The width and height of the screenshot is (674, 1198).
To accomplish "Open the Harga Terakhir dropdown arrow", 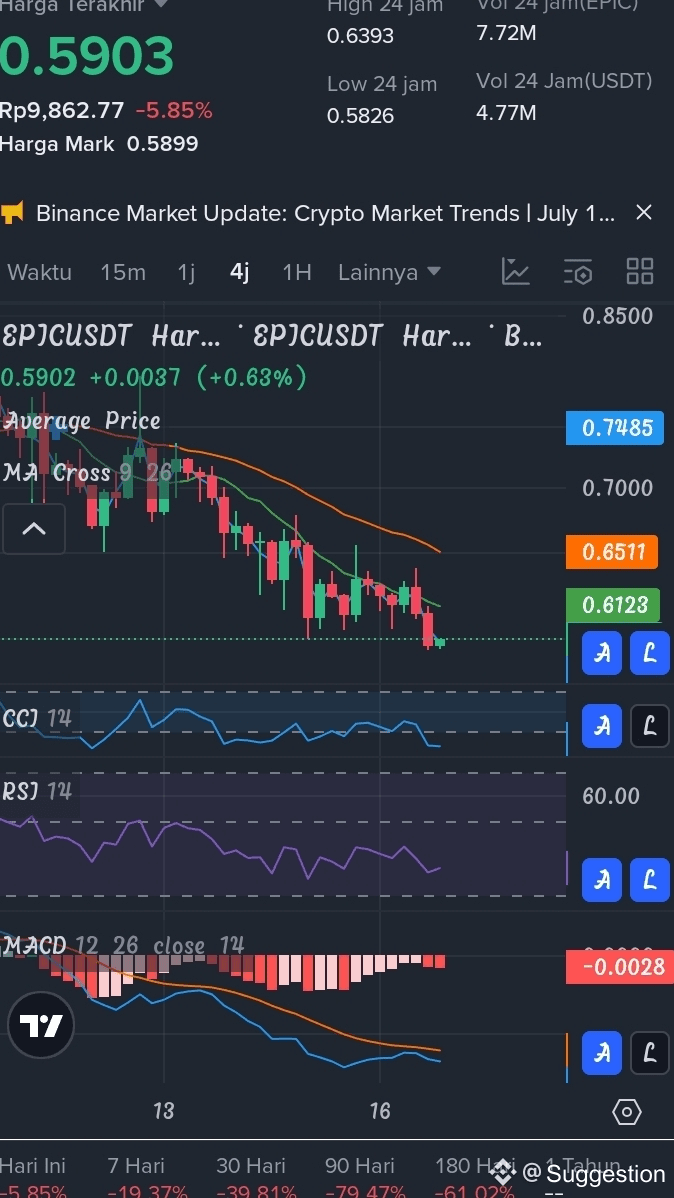I will coord(161,4).
